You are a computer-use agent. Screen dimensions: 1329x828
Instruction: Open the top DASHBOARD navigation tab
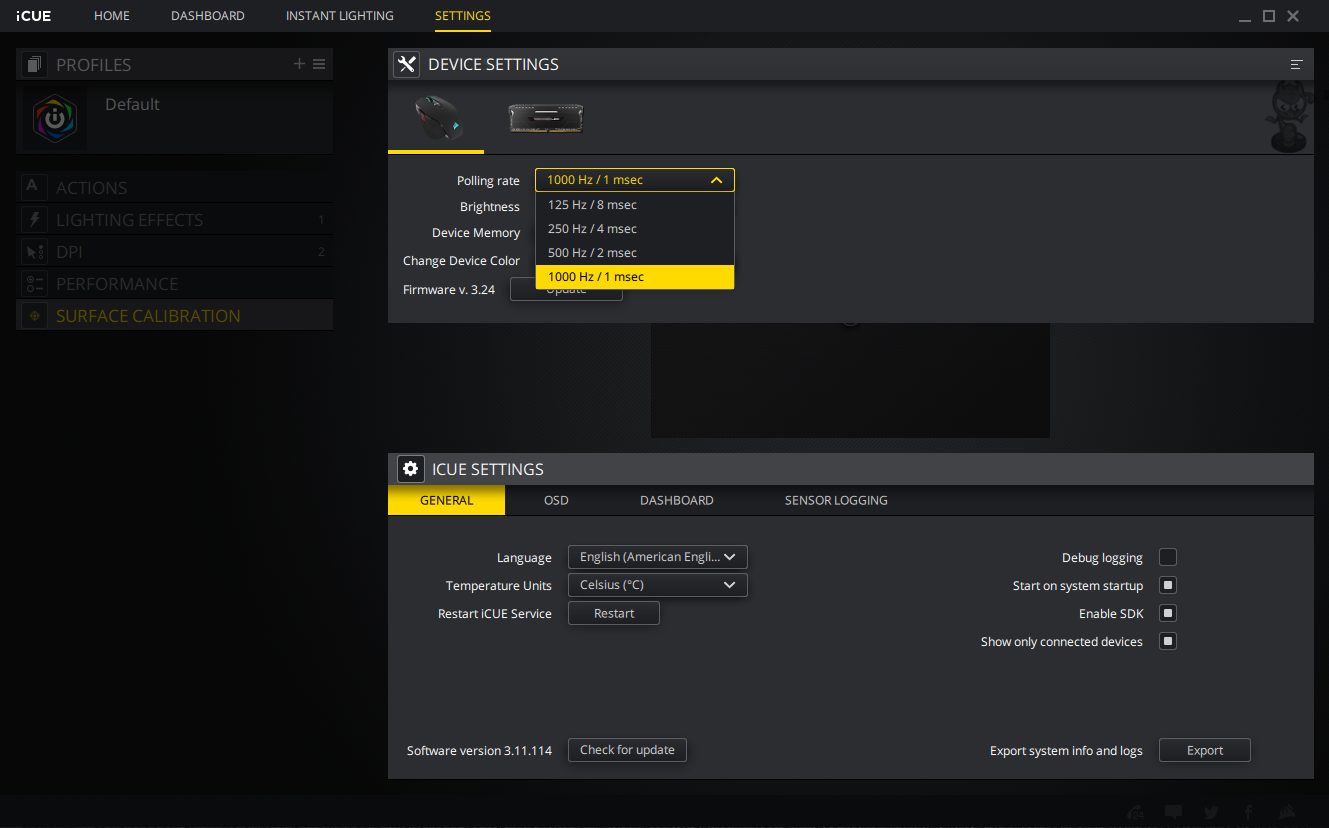pyautogui.click(x=208, y=16)
